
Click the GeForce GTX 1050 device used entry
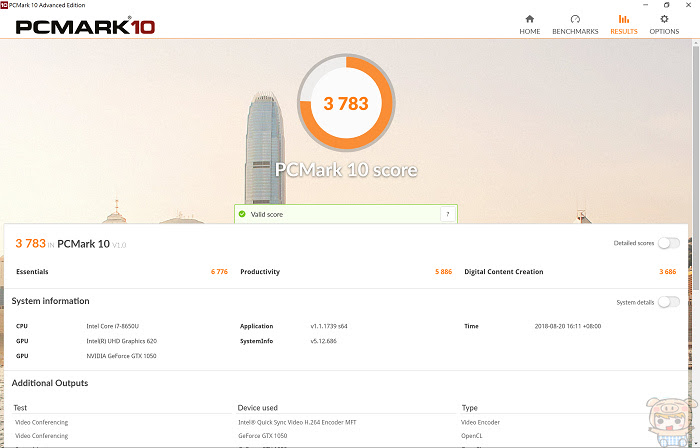coord(262,436)
